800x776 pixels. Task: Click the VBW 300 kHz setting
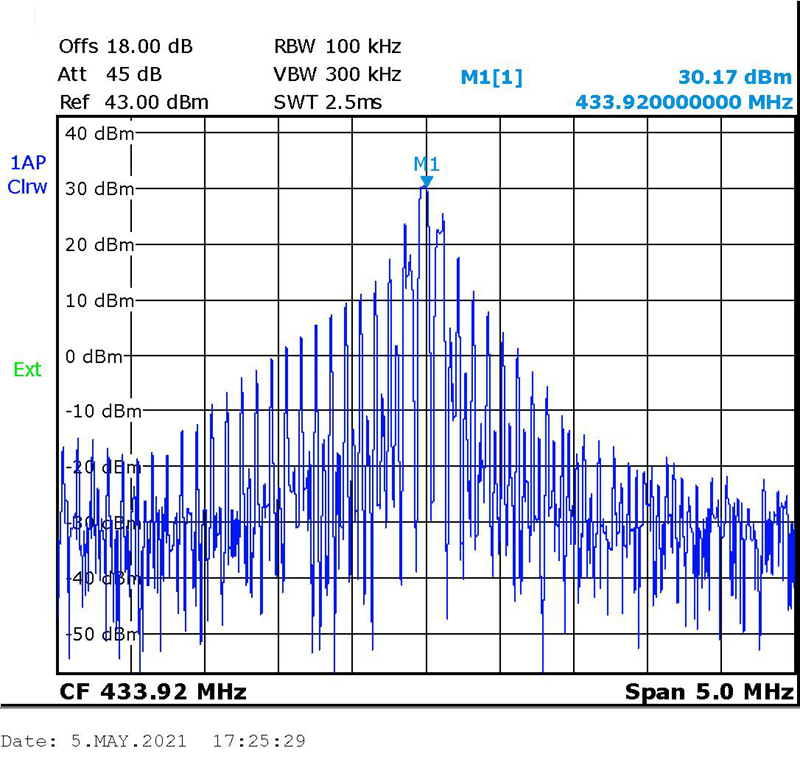337,74
